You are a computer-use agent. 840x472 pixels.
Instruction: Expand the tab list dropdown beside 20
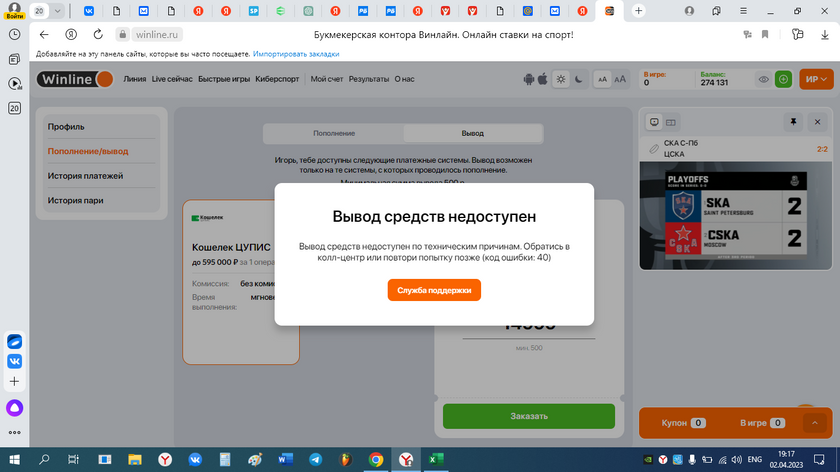click(x=57, y=11)
